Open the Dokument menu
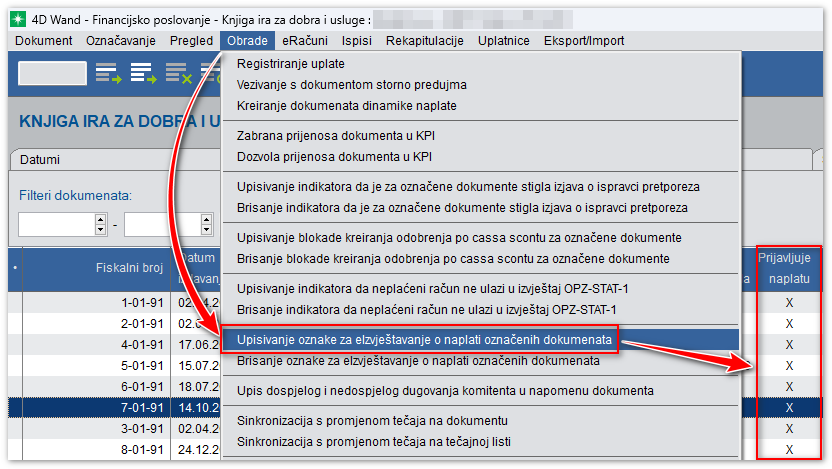Image resolution: width=832 pixels, height=469 pixels. tap(44, 41)
